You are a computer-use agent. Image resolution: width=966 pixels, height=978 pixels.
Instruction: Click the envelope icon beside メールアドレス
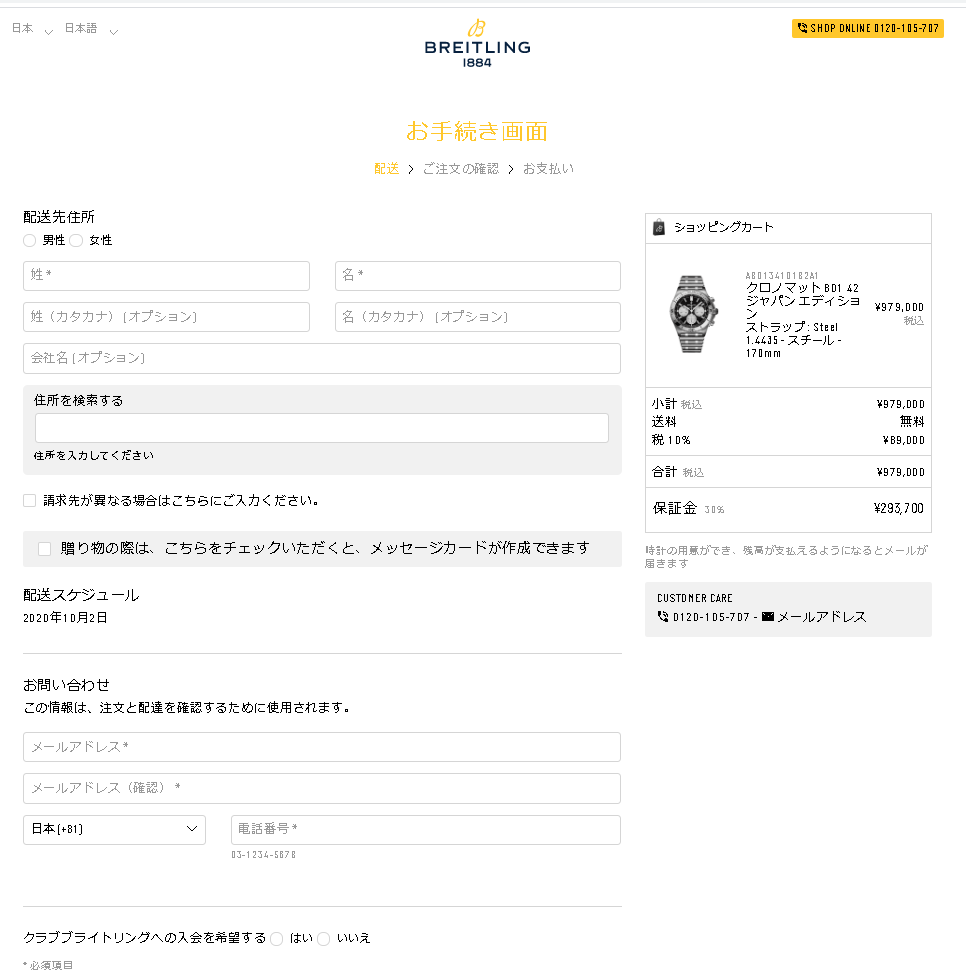(768, 616)
